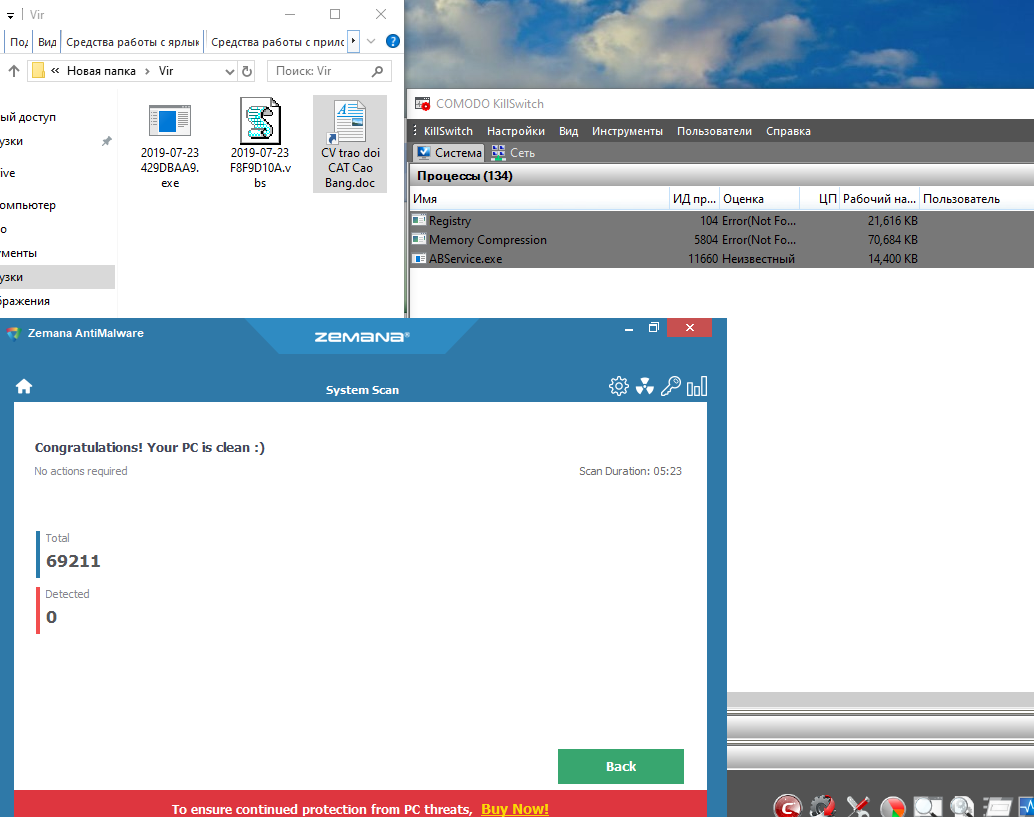Select Memory Compression process row

(721, 239)
